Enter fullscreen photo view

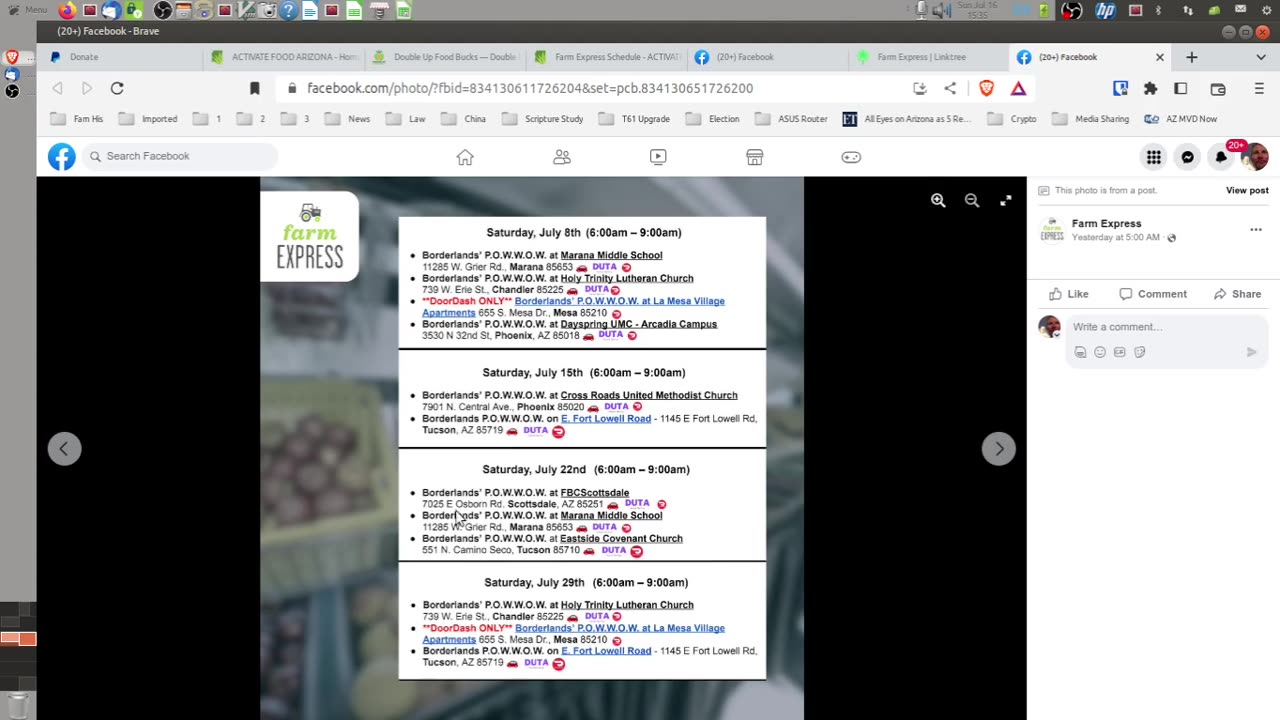[x=1006, y=200]
